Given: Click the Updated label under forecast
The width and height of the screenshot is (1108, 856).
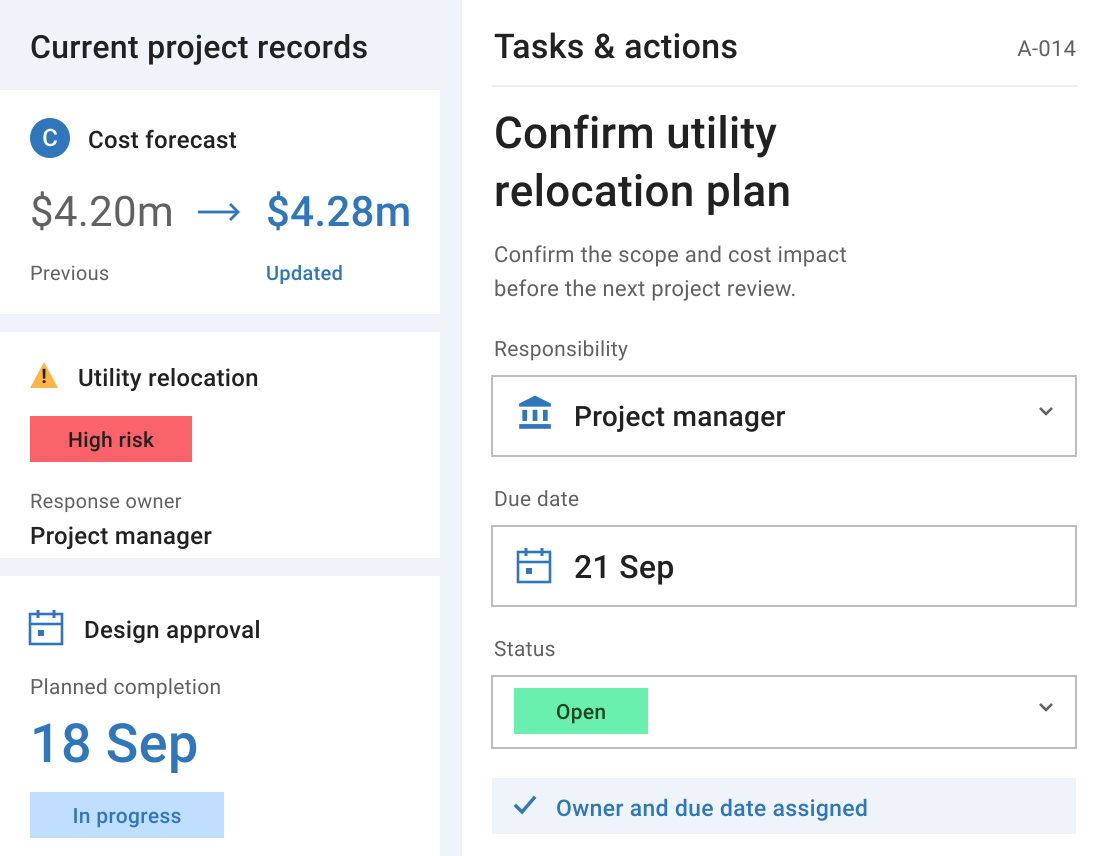Looking at the screenshot, I should (304, 274).
